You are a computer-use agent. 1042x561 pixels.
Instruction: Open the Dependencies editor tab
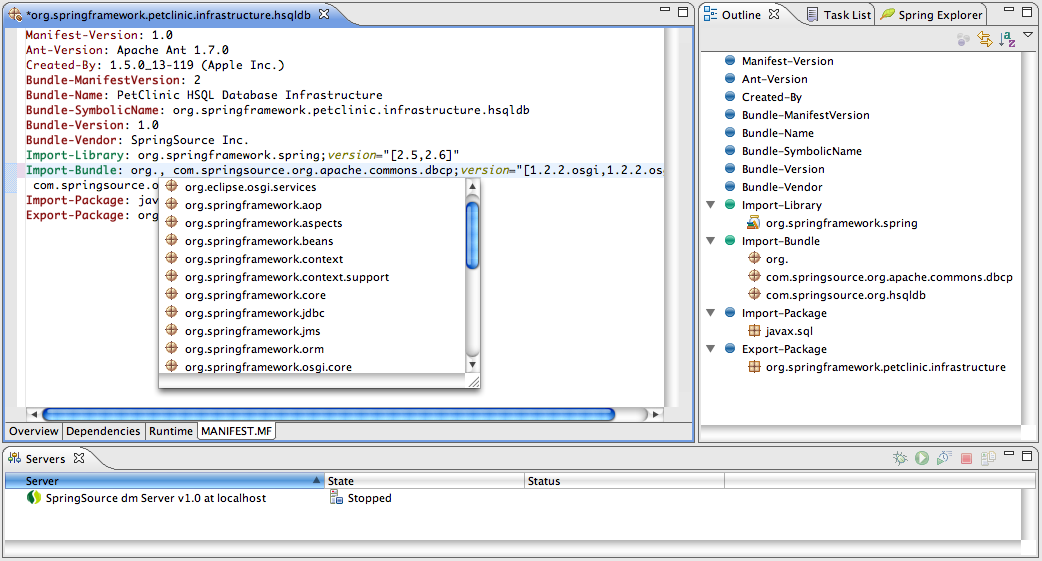pos(103,431)
